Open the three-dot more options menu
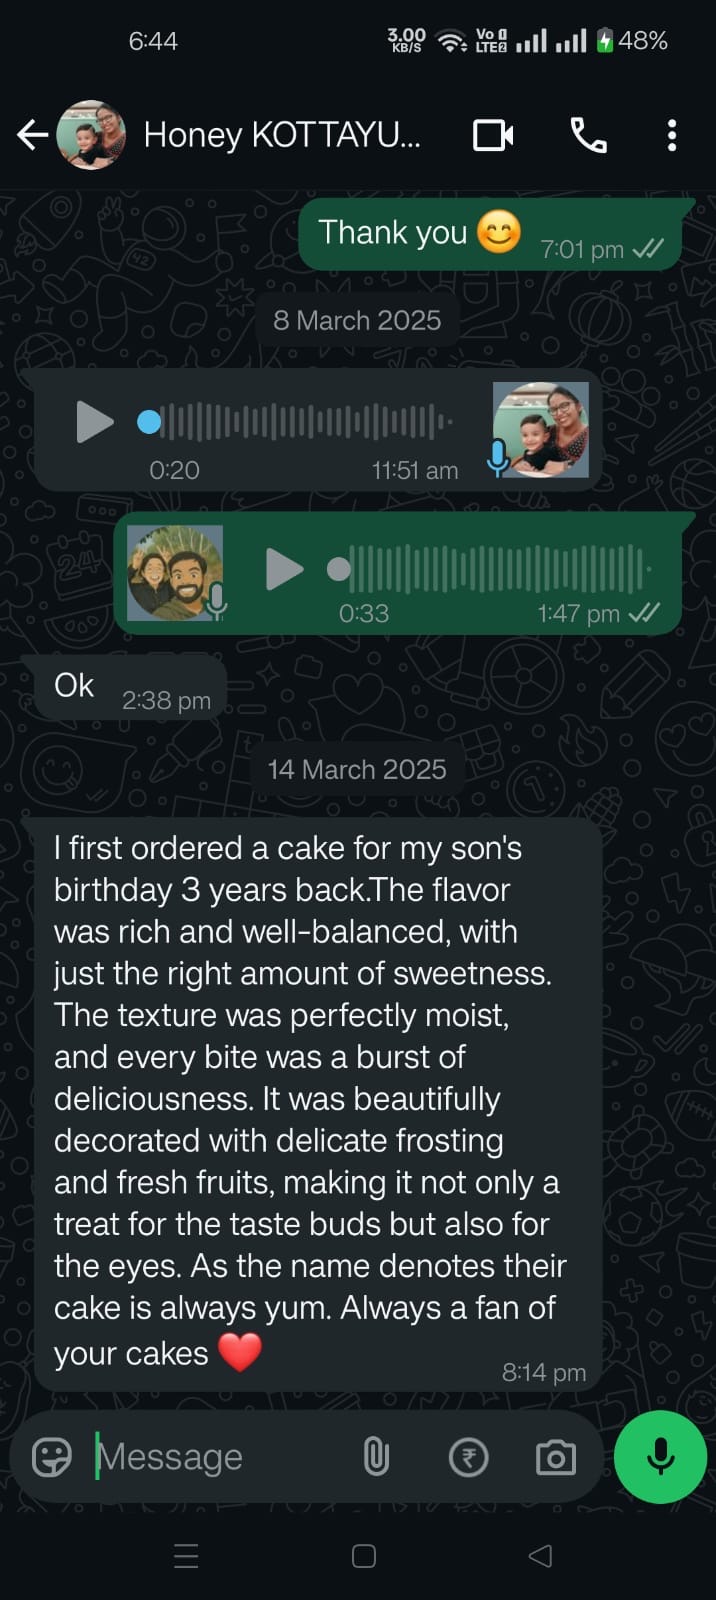Viewport: 716px width, 1600px height. click(x=672, y=135)
